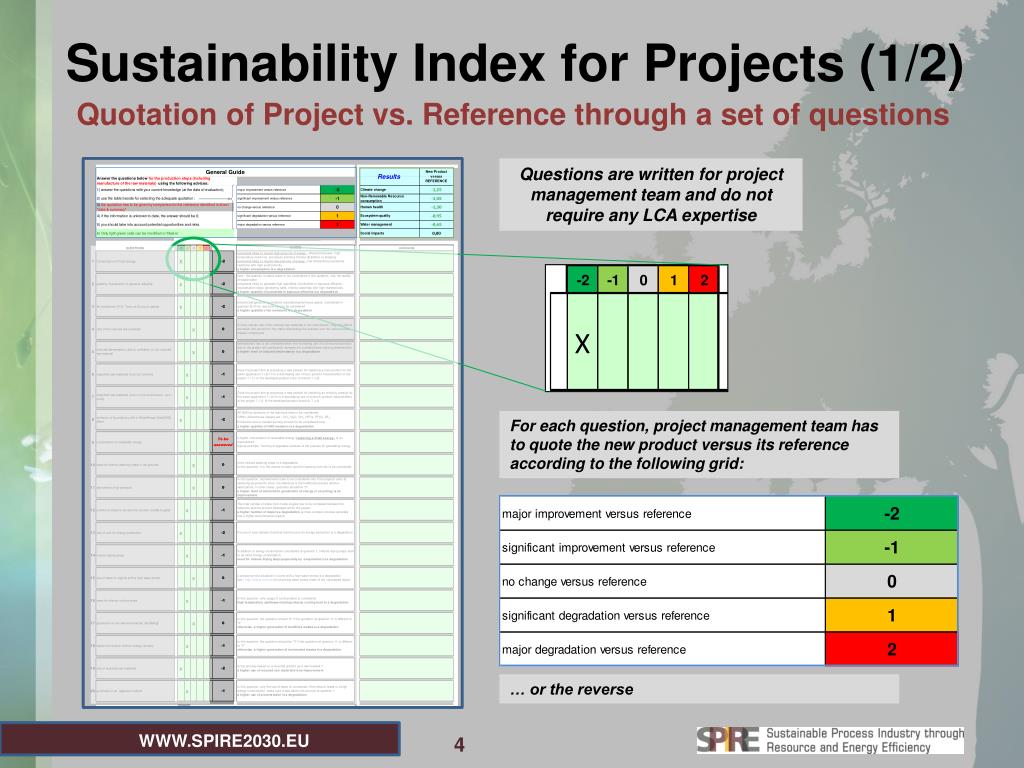This screenshot has height=768, width=1024.
Task: Click the 0 header in the enlarged quotation grid
Action: pyautogui.click(x=643, y=280)
